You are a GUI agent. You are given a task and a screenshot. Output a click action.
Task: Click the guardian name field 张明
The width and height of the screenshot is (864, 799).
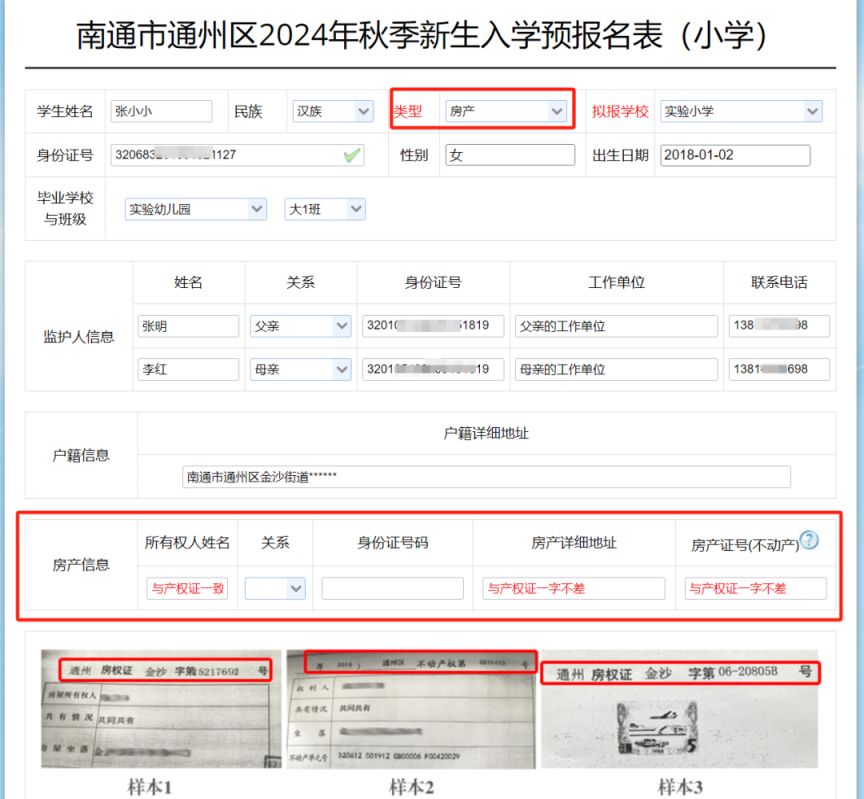click(x=188, y=326)
